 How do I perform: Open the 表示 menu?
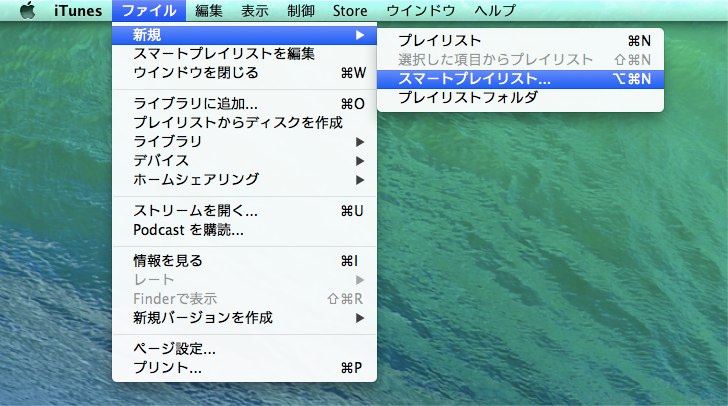click(x=254, y=10)
